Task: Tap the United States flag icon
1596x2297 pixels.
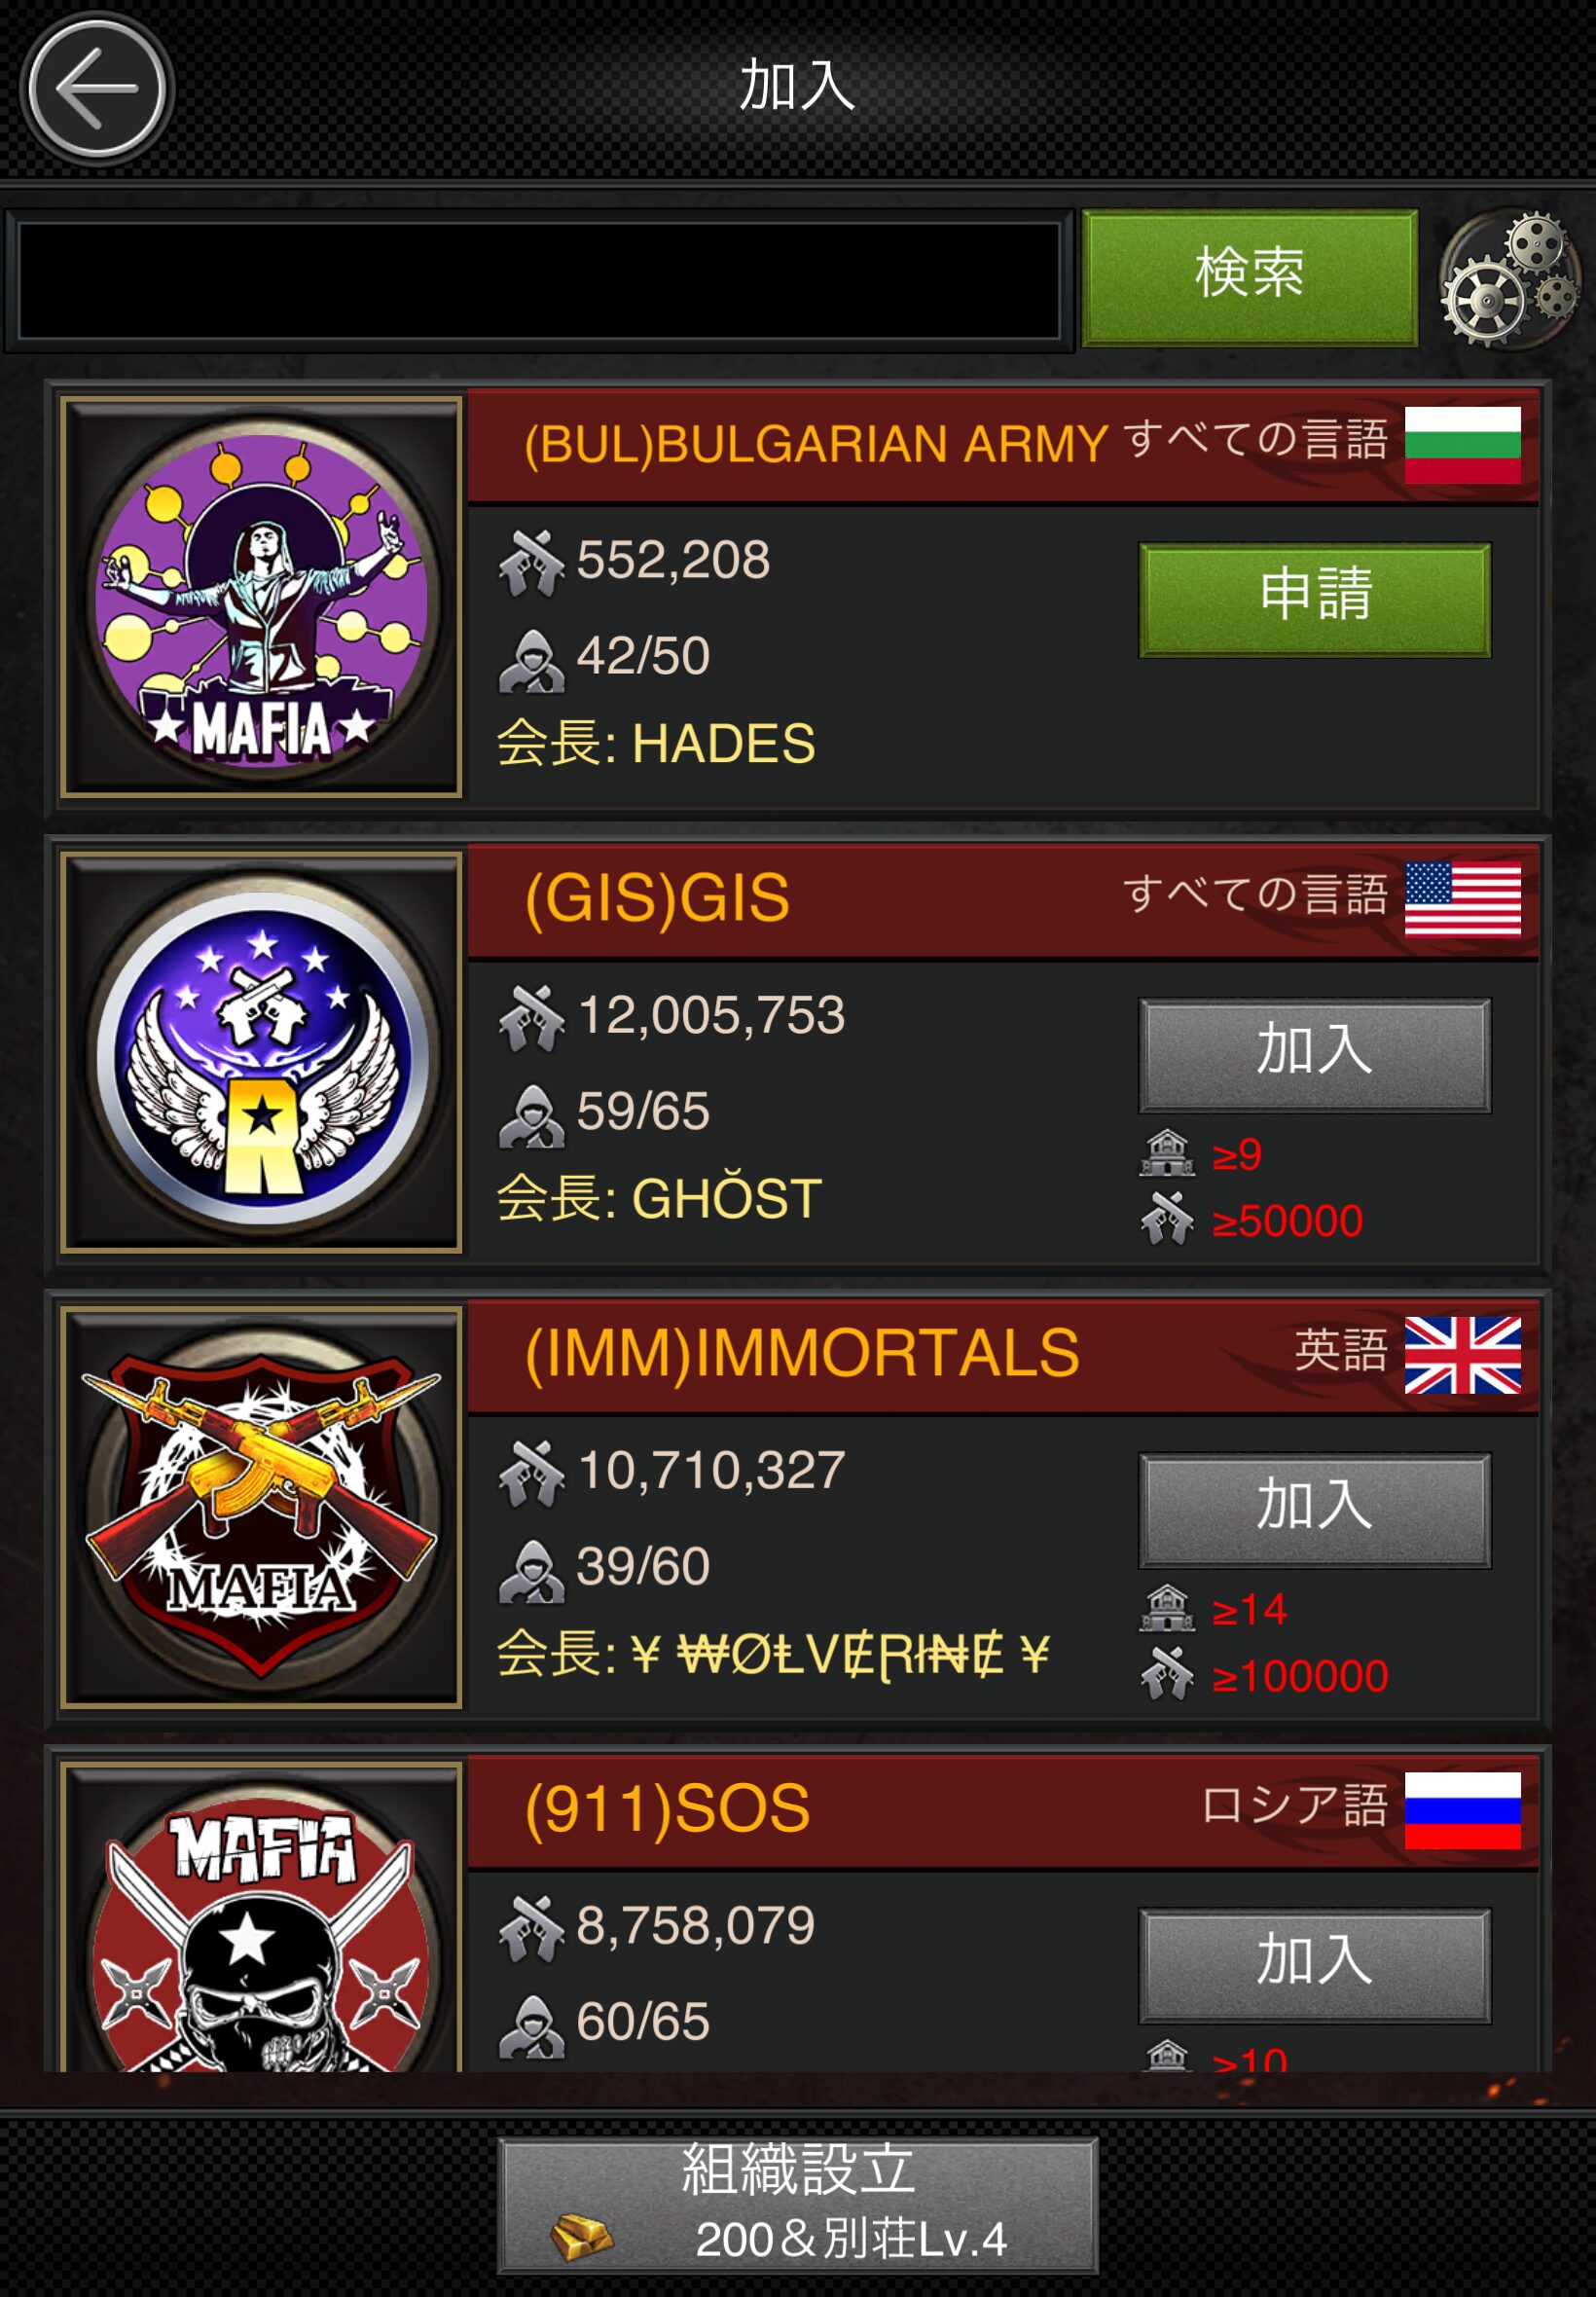Action: [x=1462, y=899]
